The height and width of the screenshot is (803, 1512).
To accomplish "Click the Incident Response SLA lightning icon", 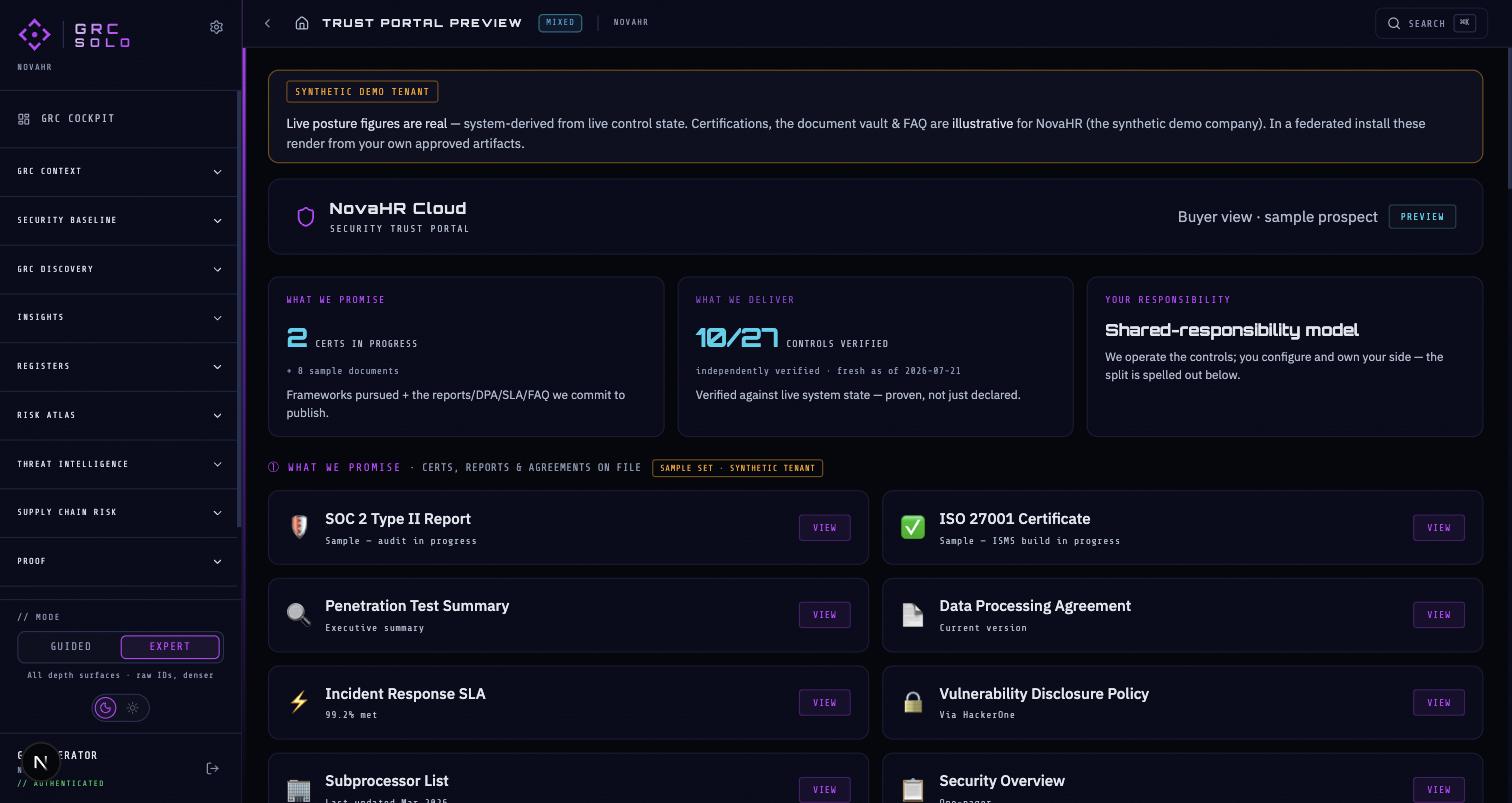I will pyautogui.click(x=299, y=702).
